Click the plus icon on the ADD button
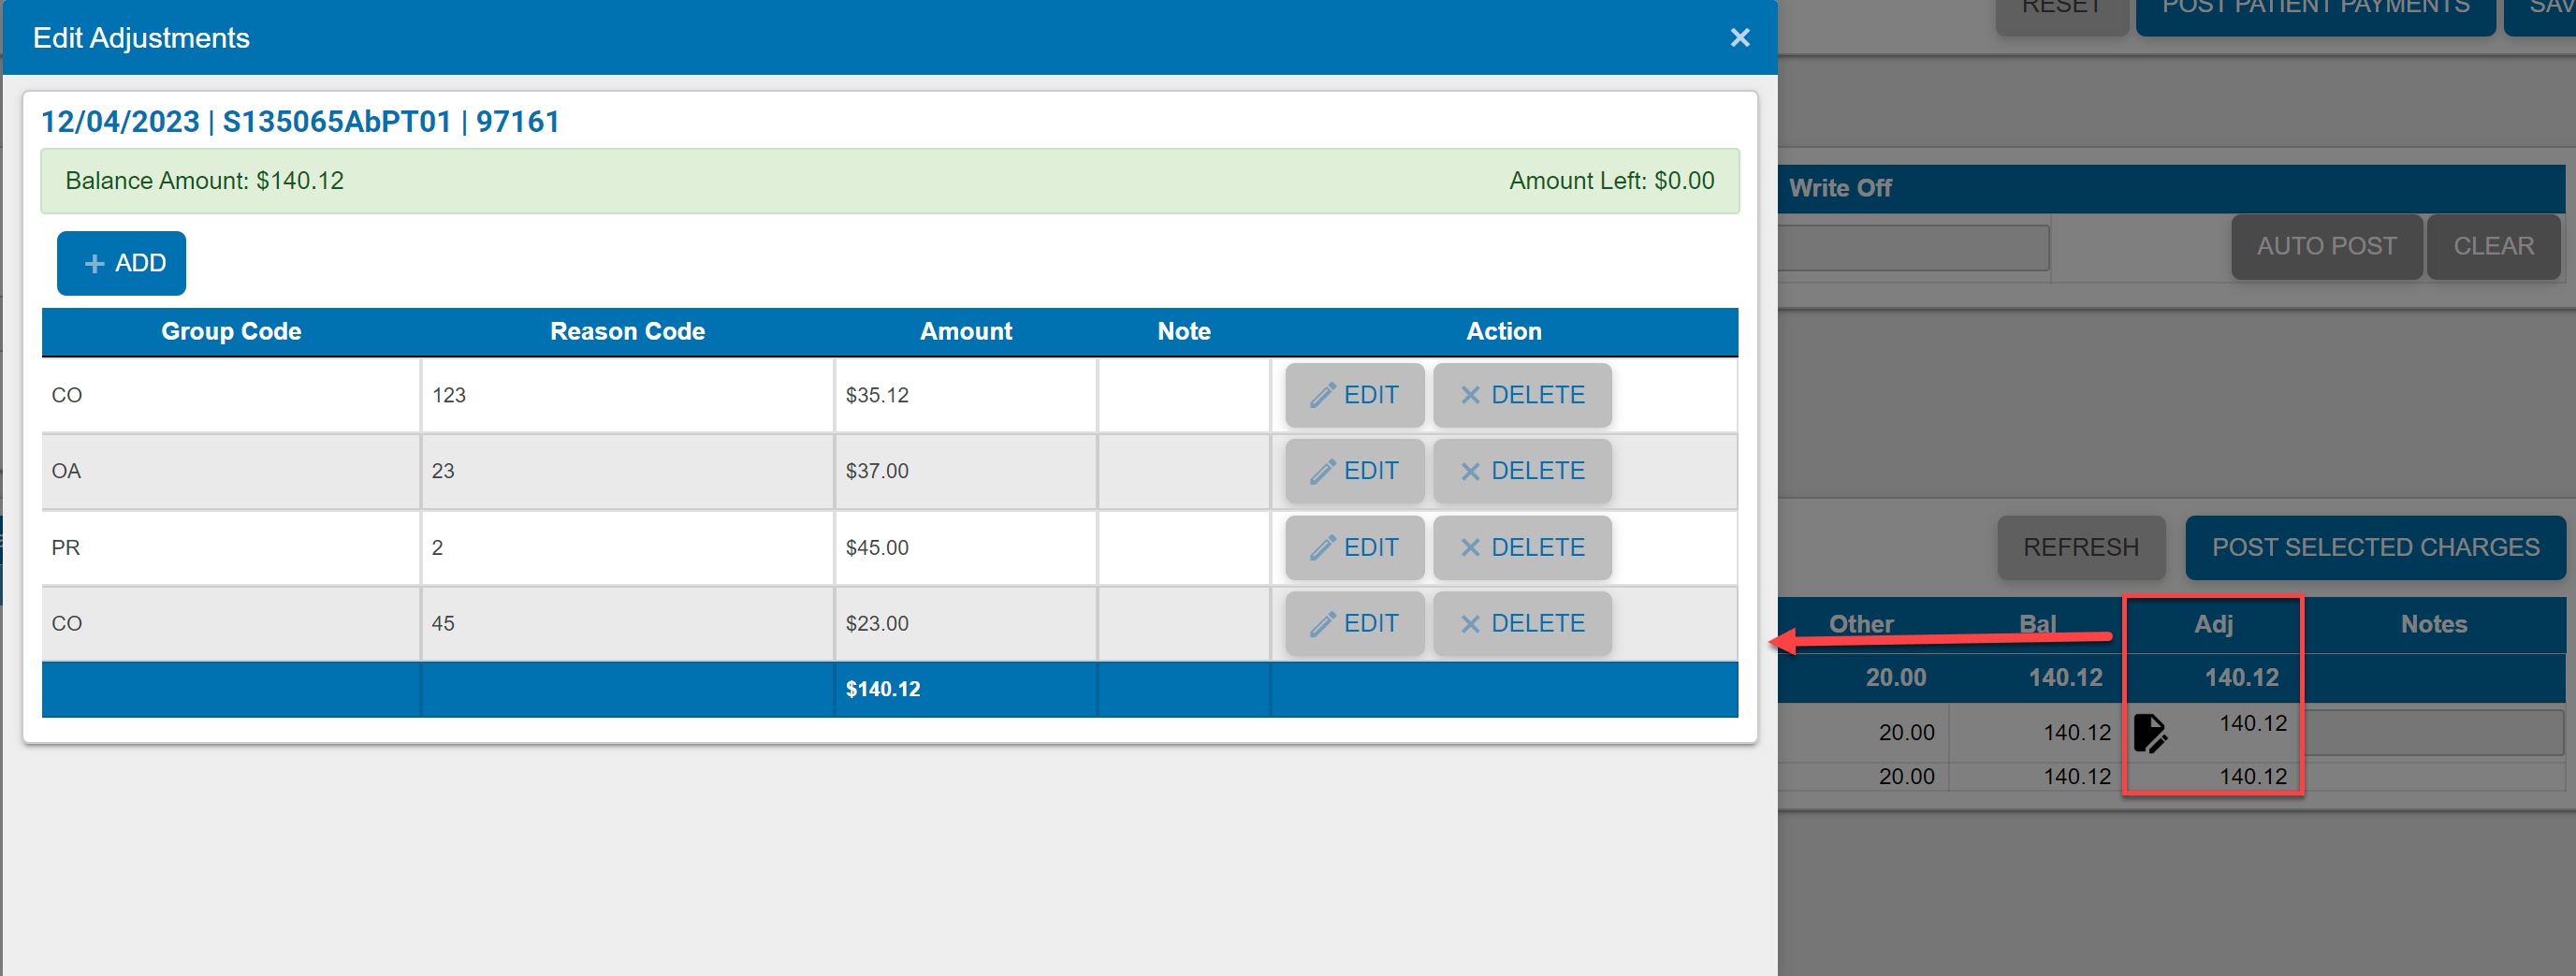Screen dimensions: 2576x976 point(94,263)
